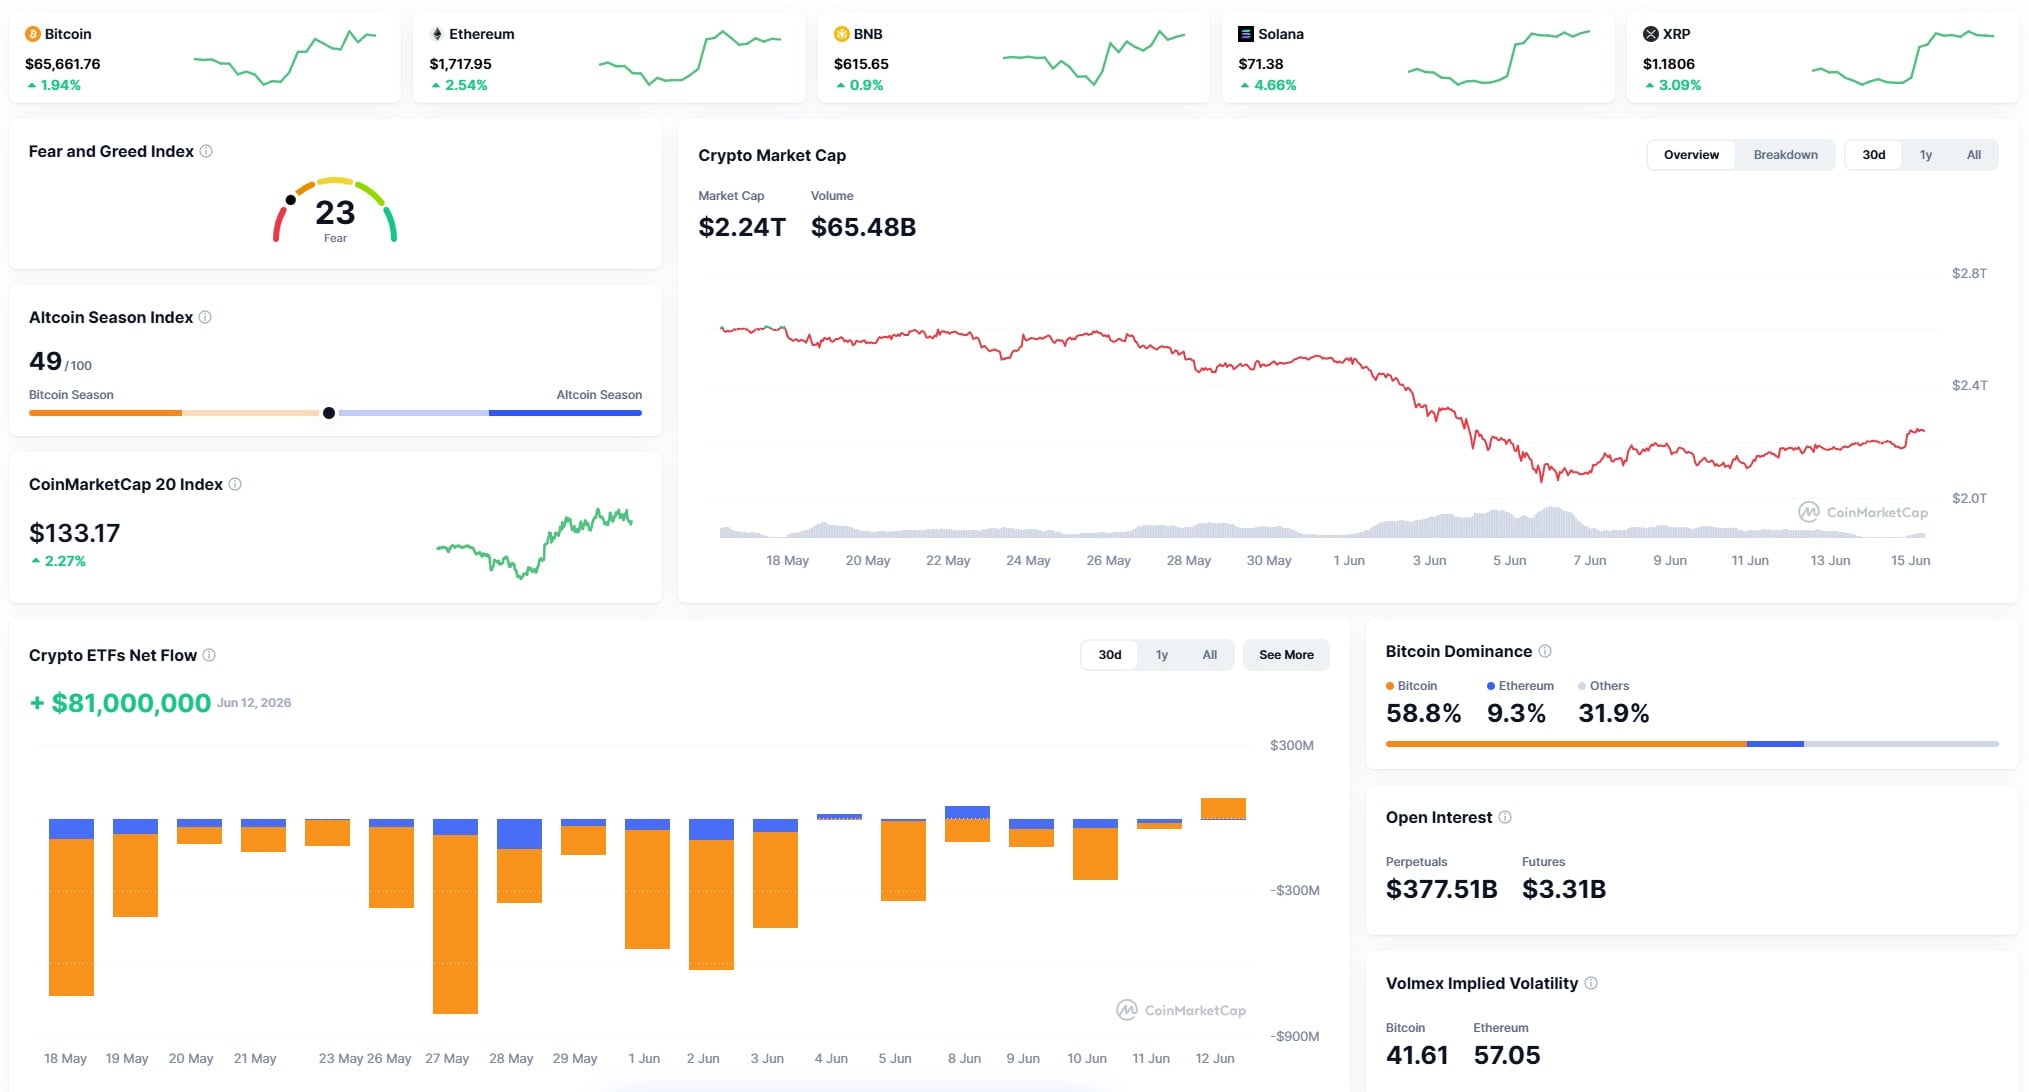Switch Market Cap chart to Overview

1691,155
